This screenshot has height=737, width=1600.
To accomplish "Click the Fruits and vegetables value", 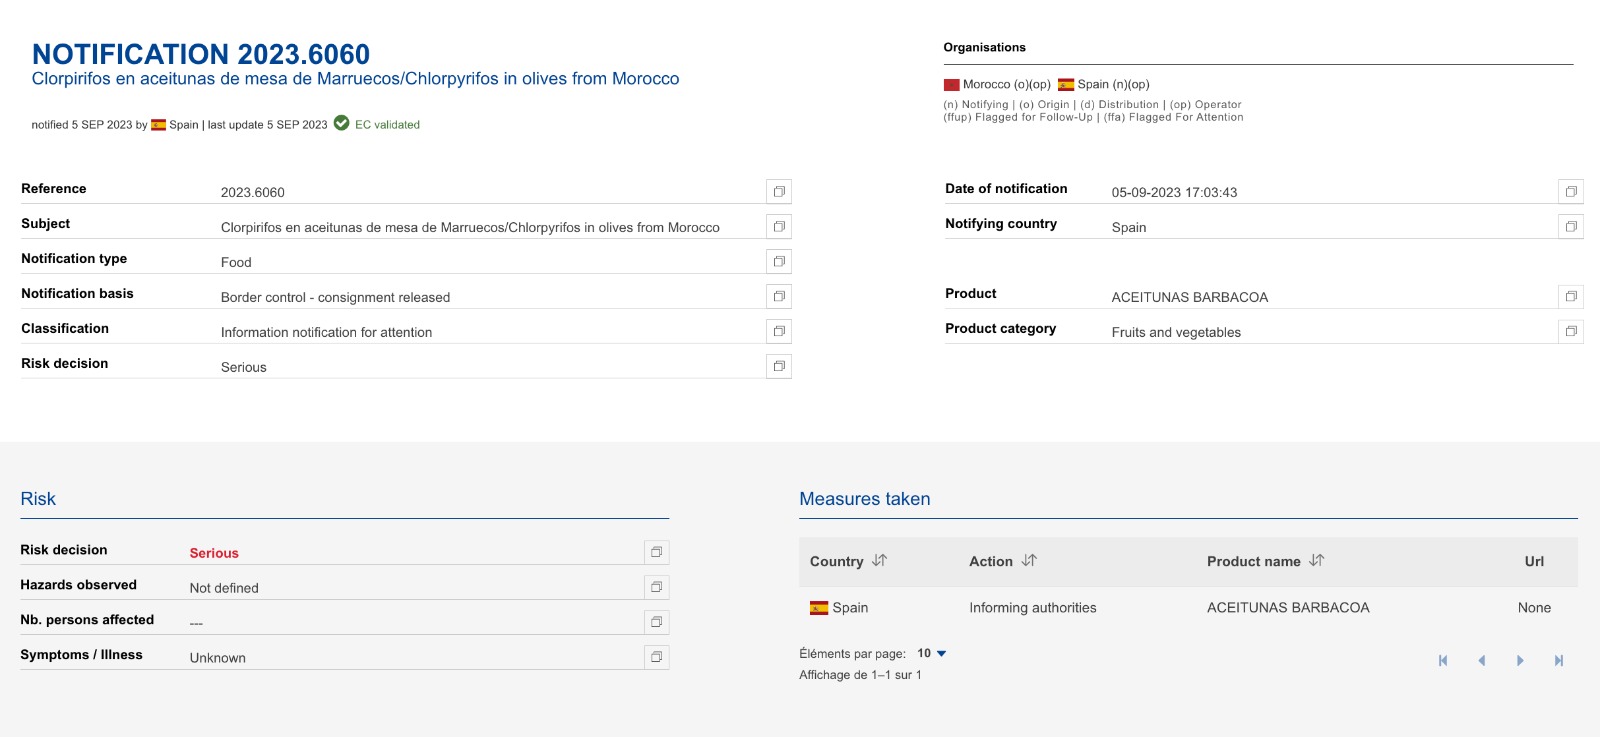I will 1176,332.
